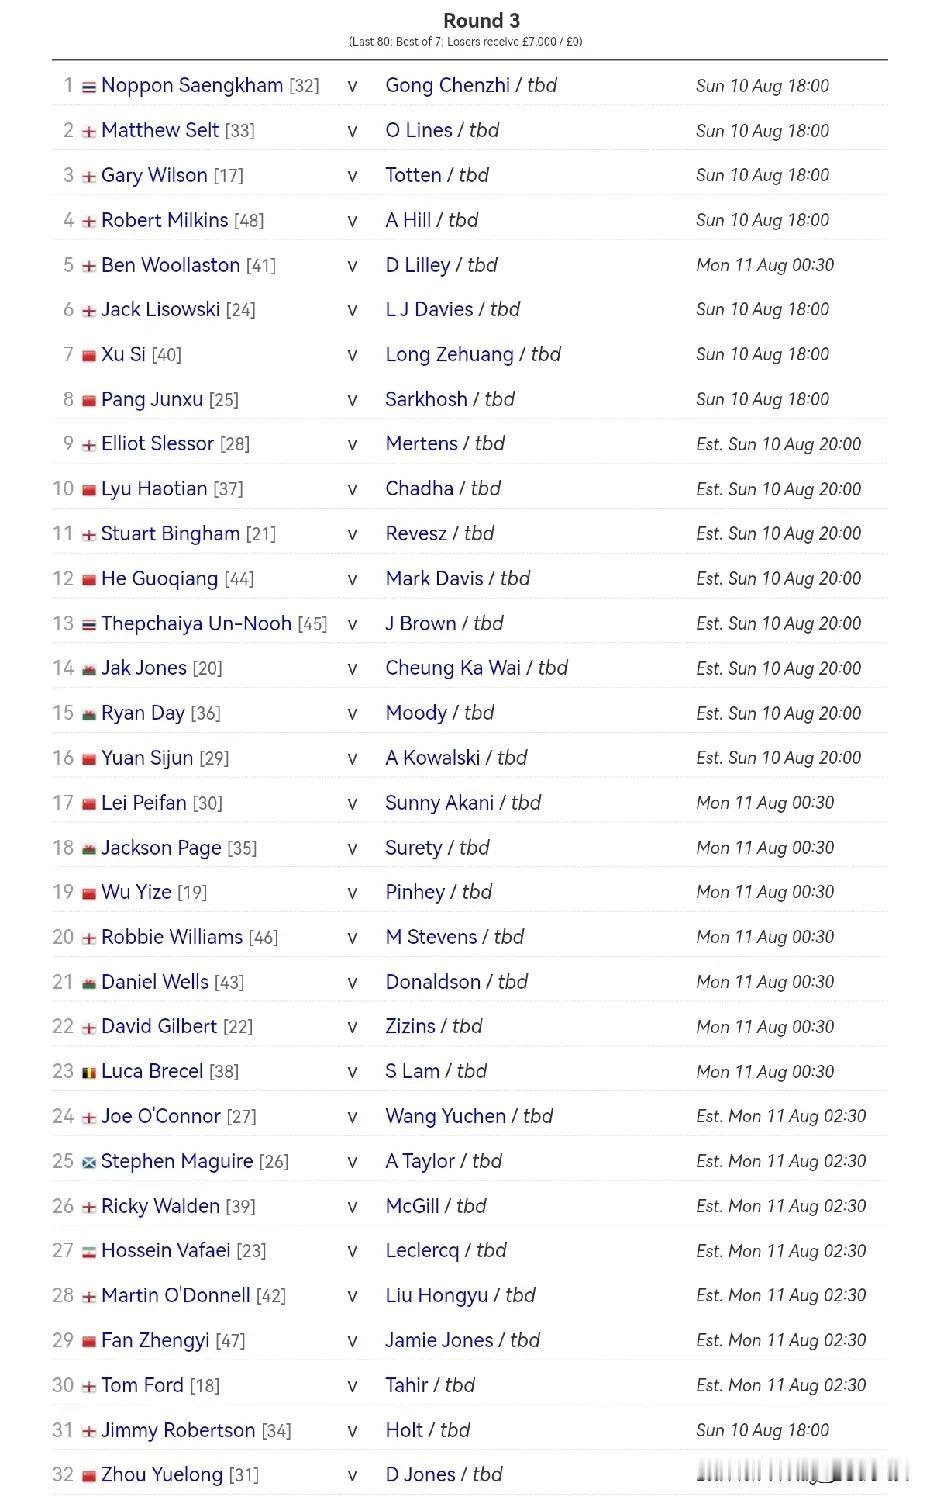
Task: Open Stuart Bingham's player link
Action: point(170,534)
